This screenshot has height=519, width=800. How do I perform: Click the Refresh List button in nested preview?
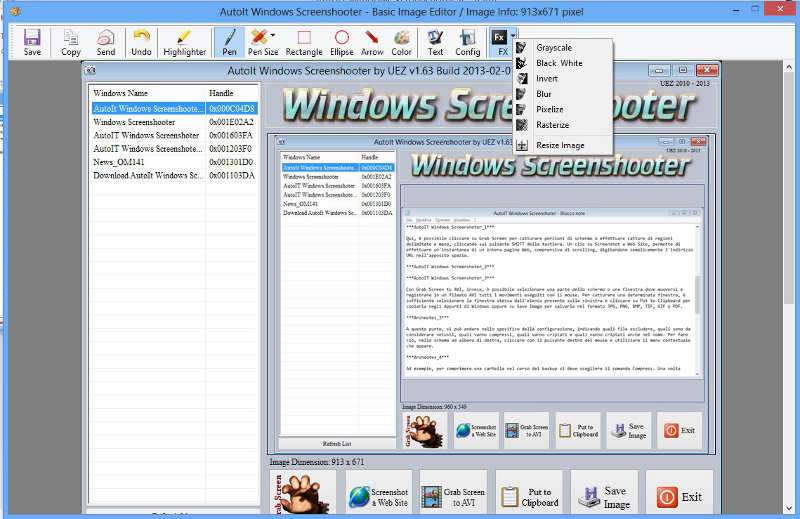[337, 443]
